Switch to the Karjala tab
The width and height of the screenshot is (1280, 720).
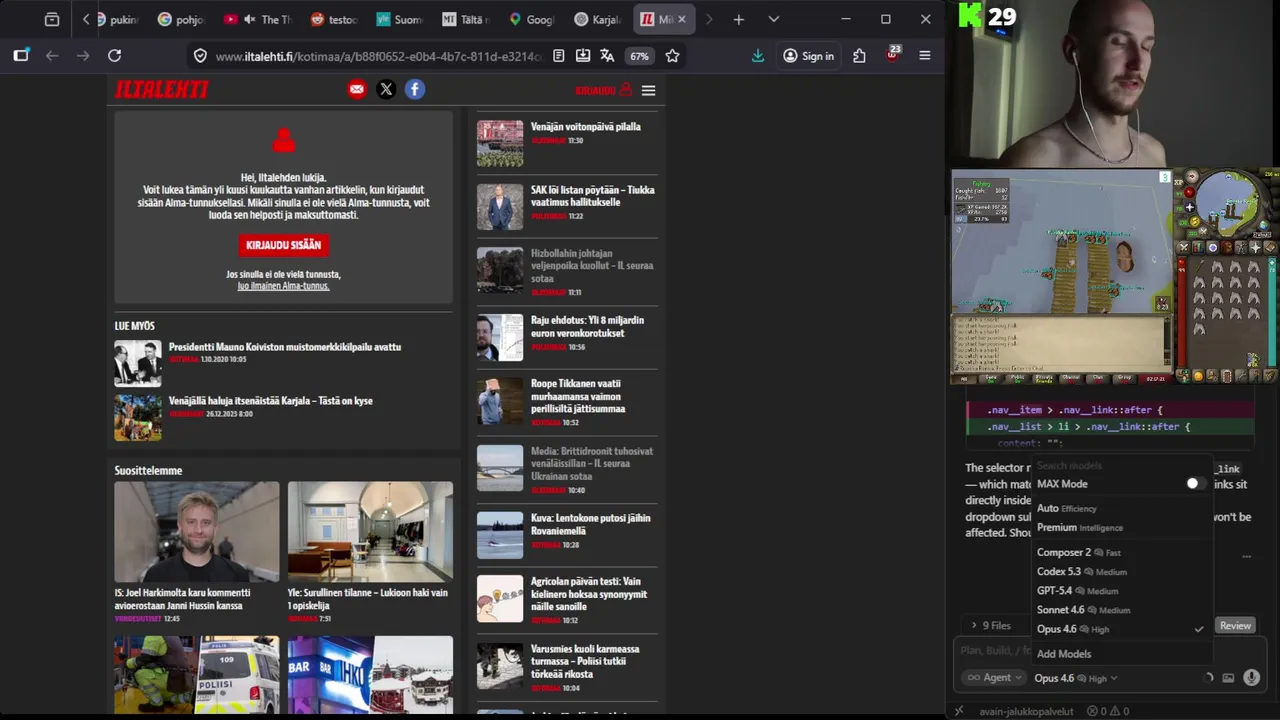598,19
